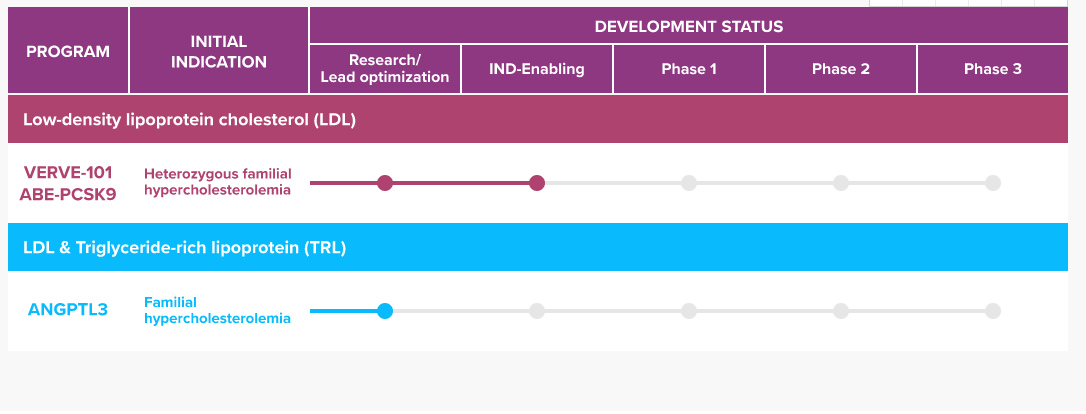The width and height of the screenshot is (1086, 414).
Task: Select the VERVE-101 ABE-PCSK9 program name
Action: point(68,183)
